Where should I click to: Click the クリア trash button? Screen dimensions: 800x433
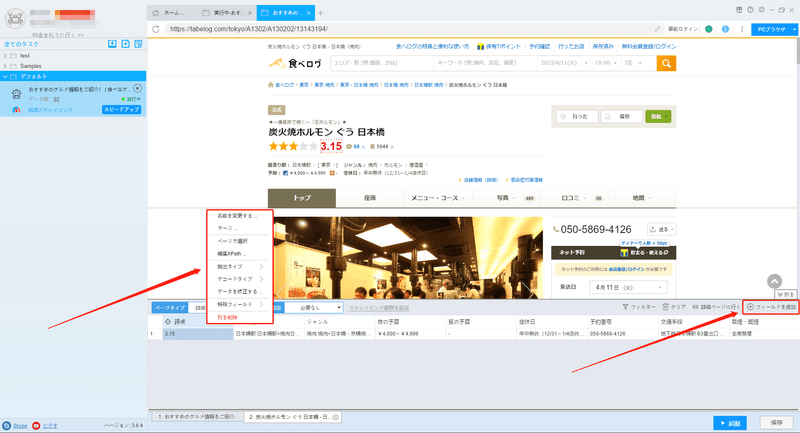pos(674,307)
